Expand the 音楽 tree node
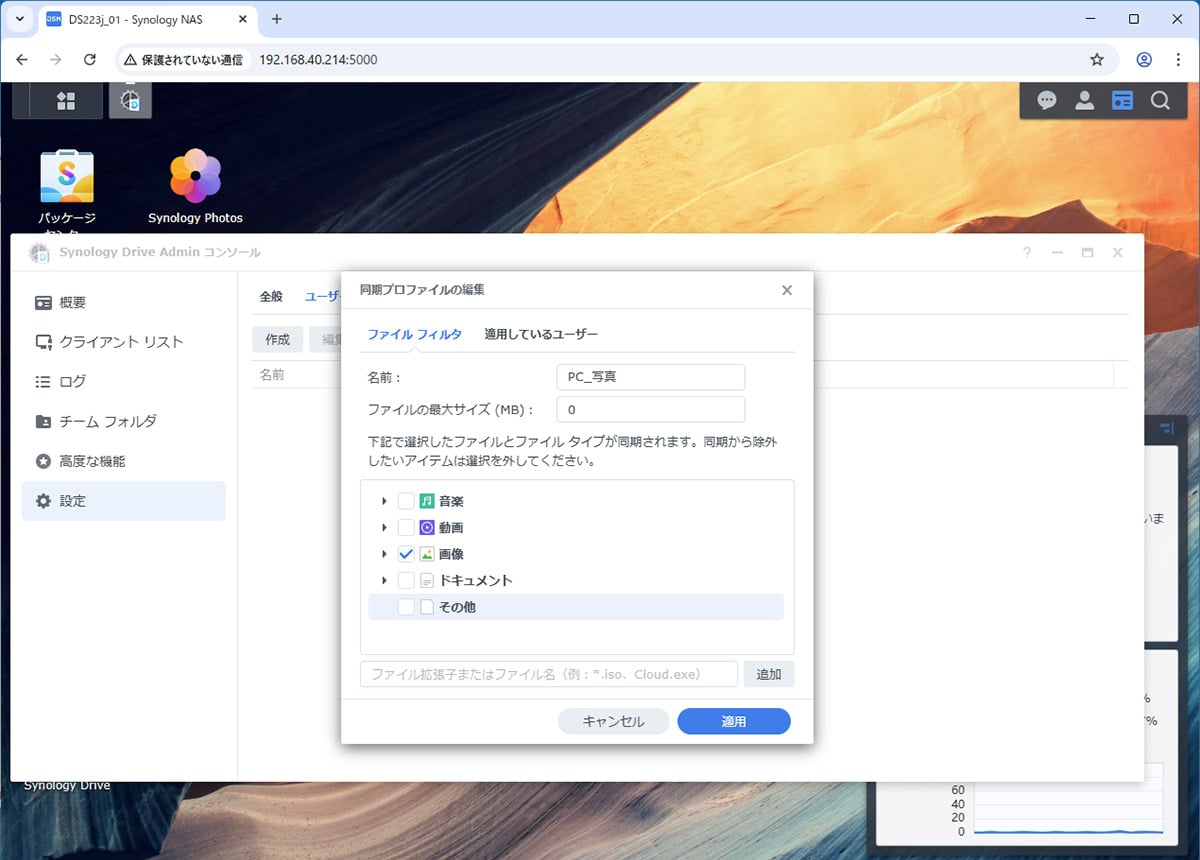Screen dimensions: 1200x860 [384, 501]
